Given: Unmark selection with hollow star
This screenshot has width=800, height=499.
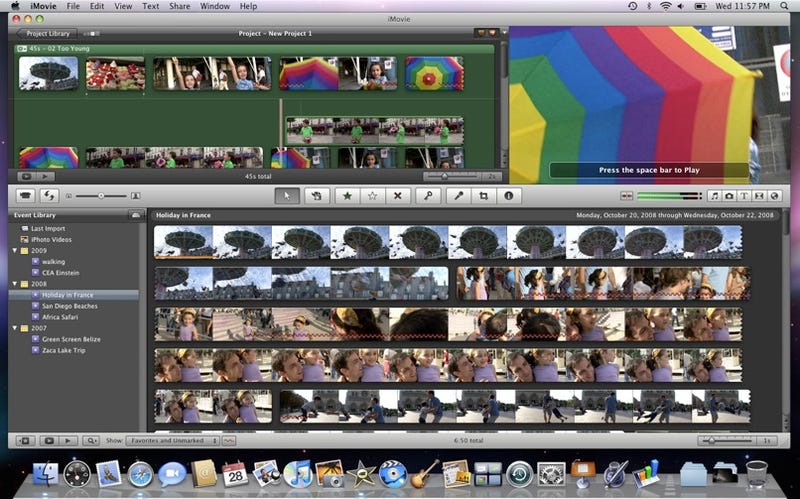Looking at the screenshot, I should (x=372, y=196).
